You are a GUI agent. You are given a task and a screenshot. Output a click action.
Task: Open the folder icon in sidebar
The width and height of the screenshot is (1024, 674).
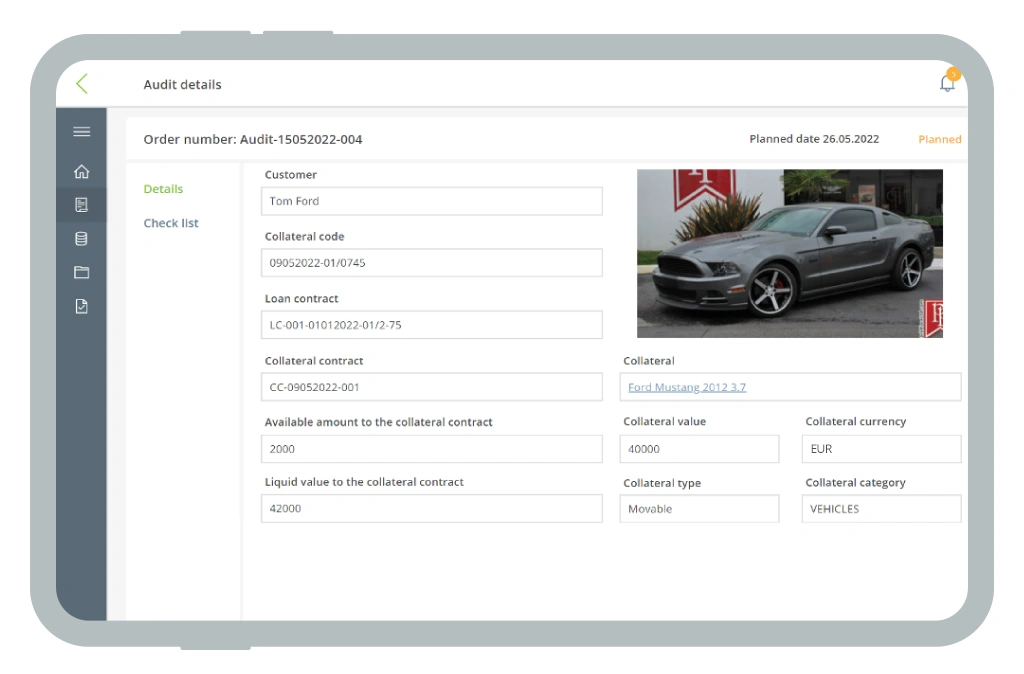tap(82, 272)
